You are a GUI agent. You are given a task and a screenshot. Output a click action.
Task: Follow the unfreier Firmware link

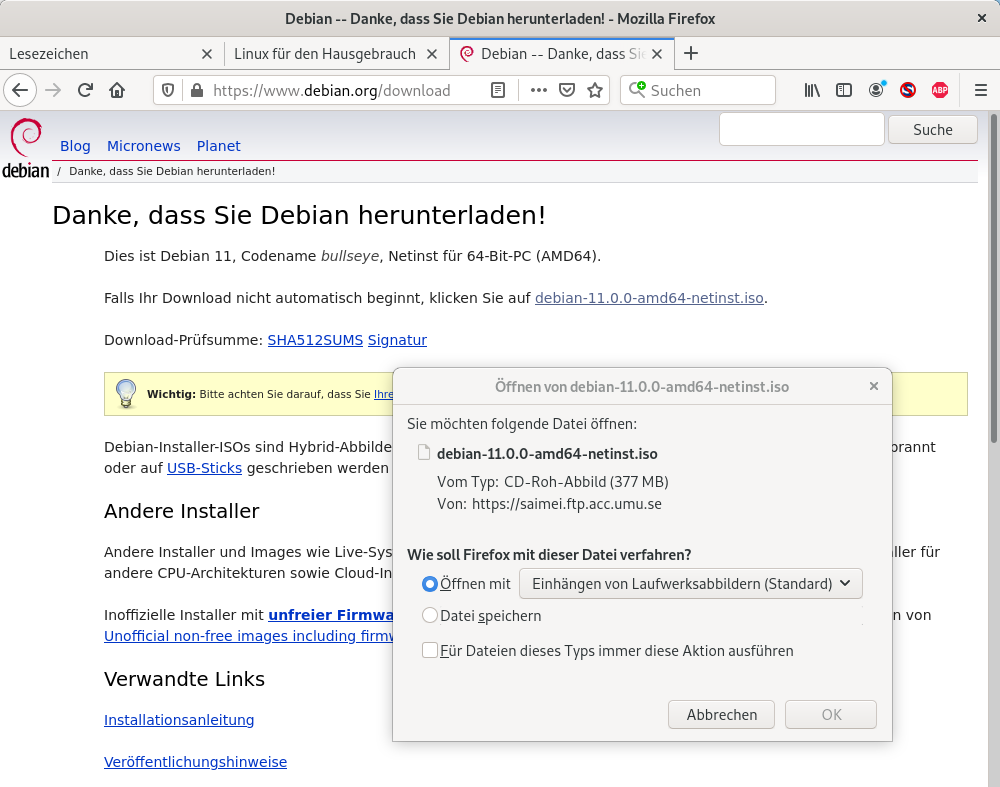point(330,615)
